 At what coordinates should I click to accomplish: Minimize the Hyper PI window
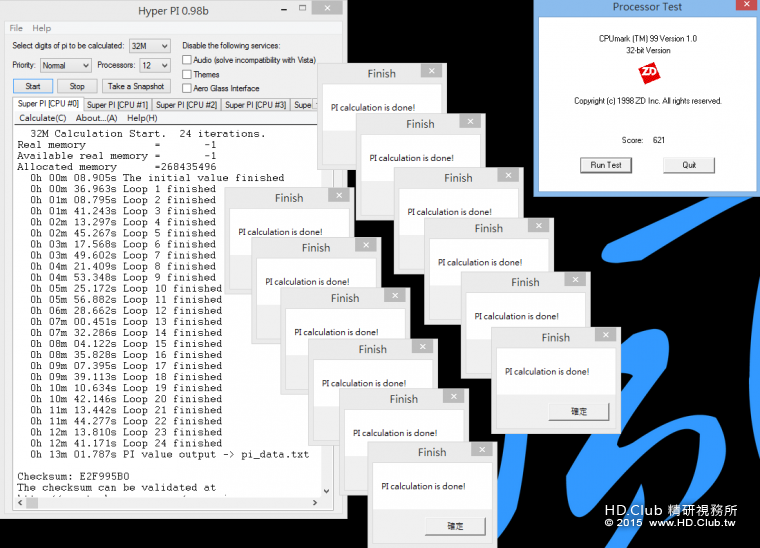[x=284, y=9]
